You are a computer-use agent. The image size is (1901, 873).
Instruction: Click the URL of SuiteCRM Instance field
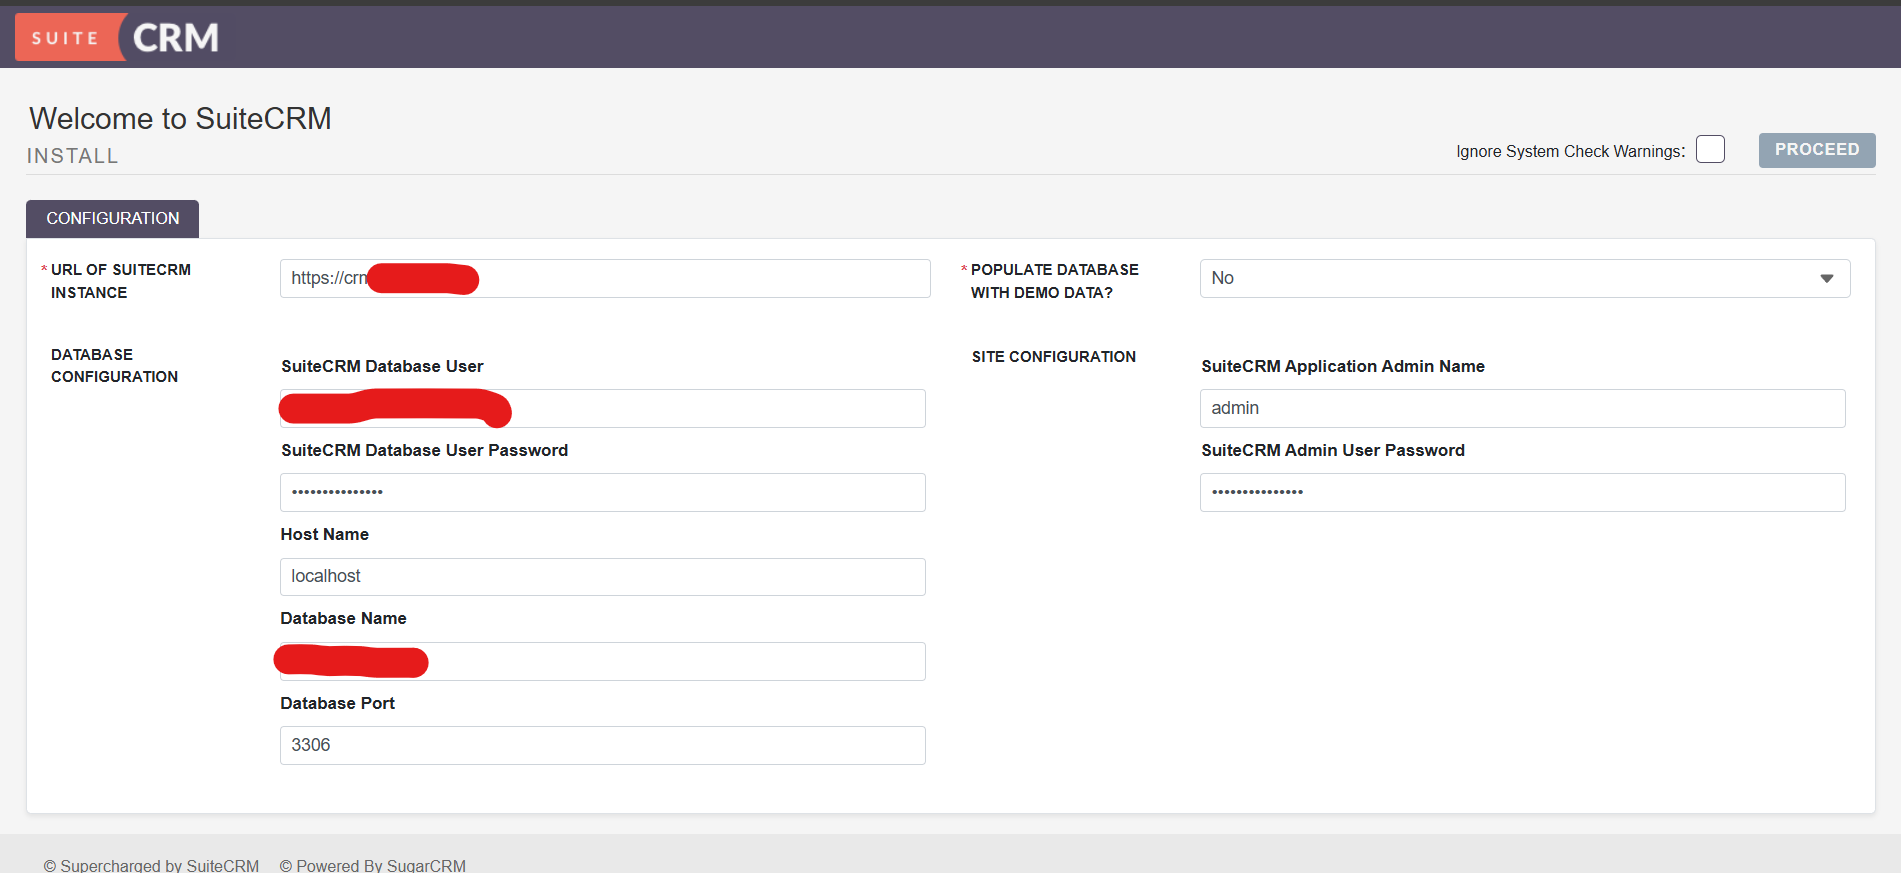605,278
